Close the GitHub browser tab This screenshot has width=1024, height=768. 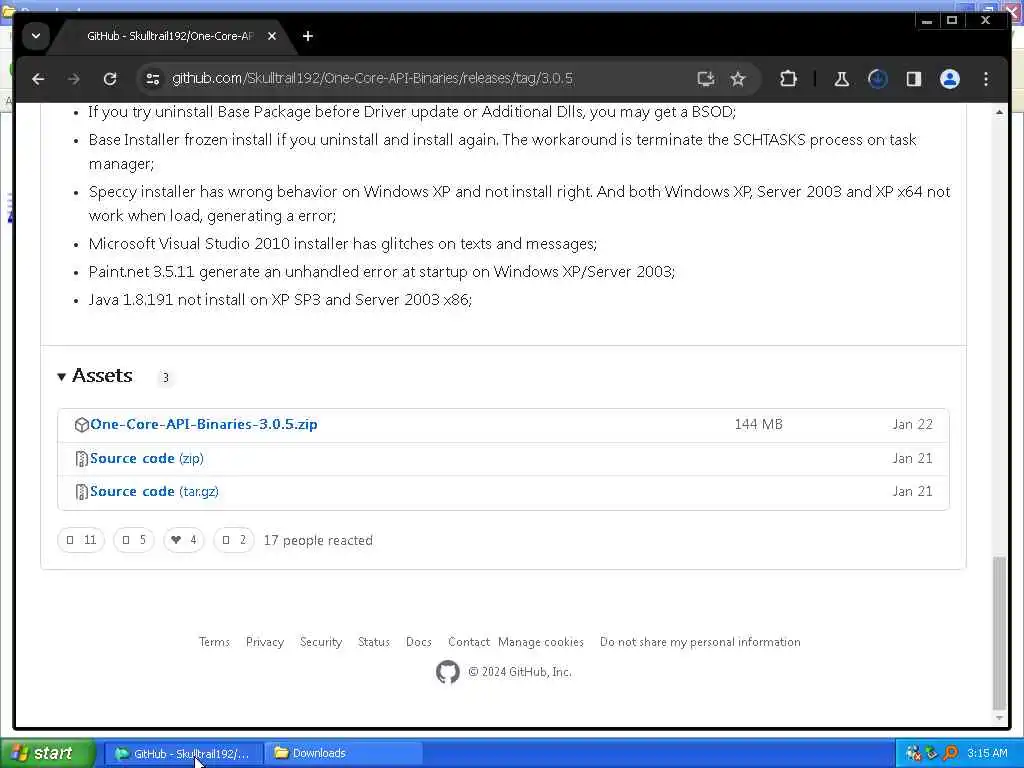[x=272, y=36]
